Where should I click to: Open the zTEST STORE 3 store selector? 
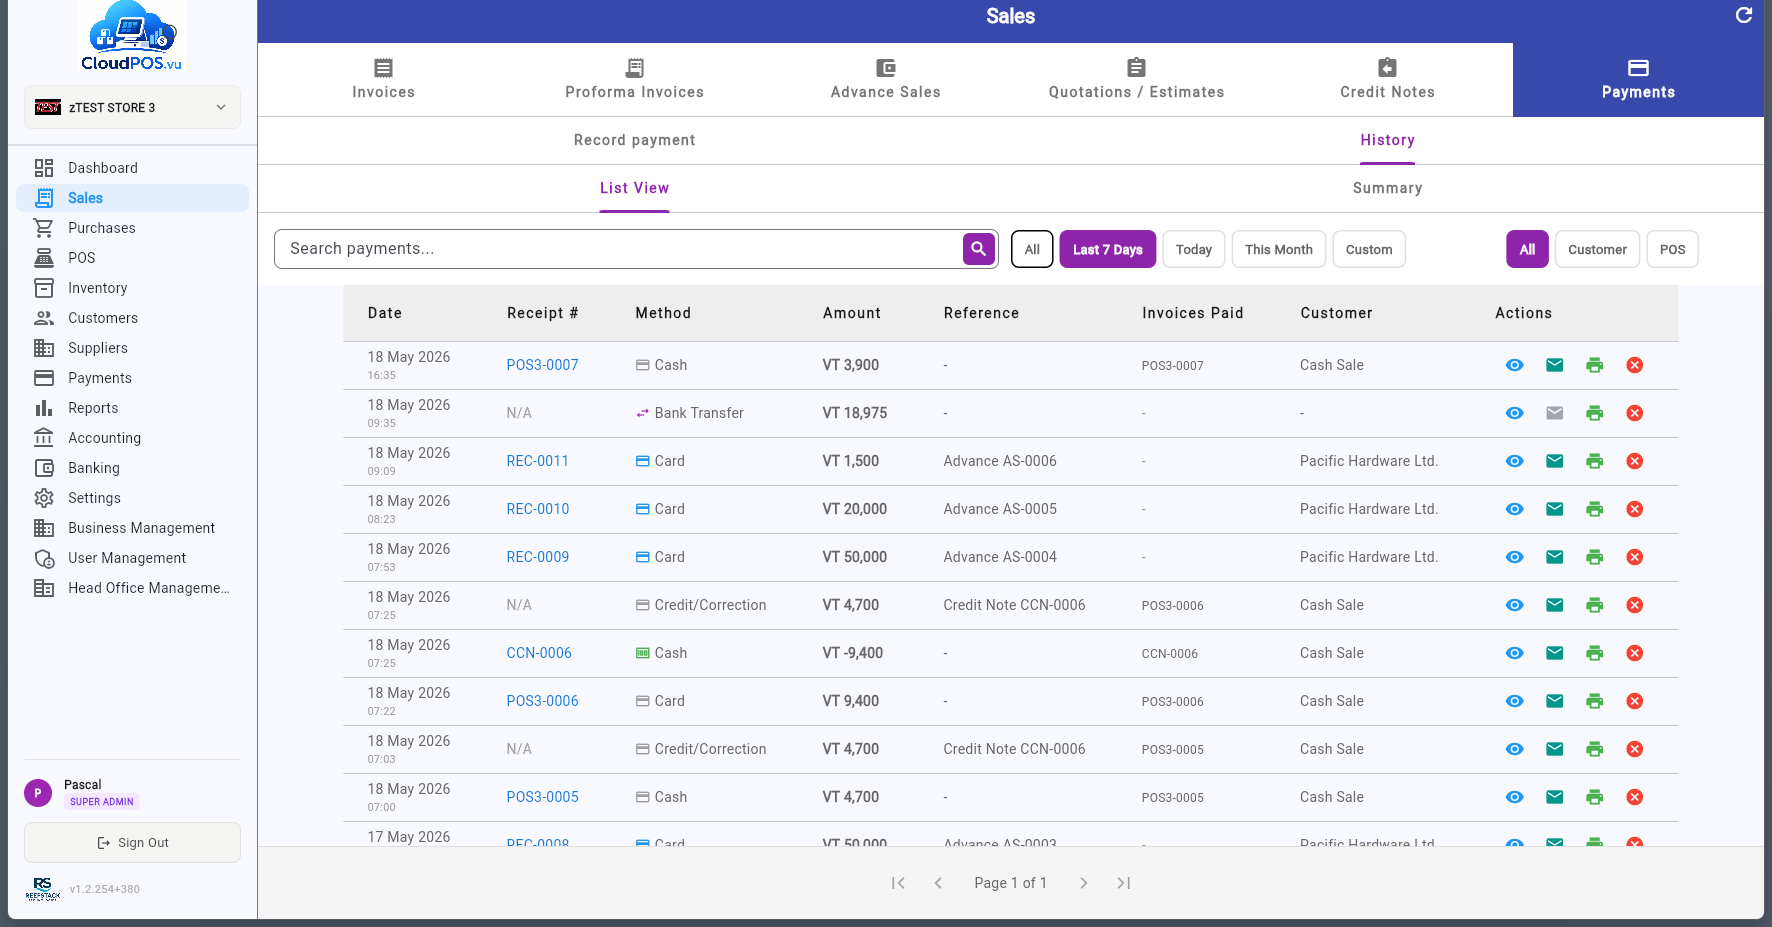tap(132, 107)
